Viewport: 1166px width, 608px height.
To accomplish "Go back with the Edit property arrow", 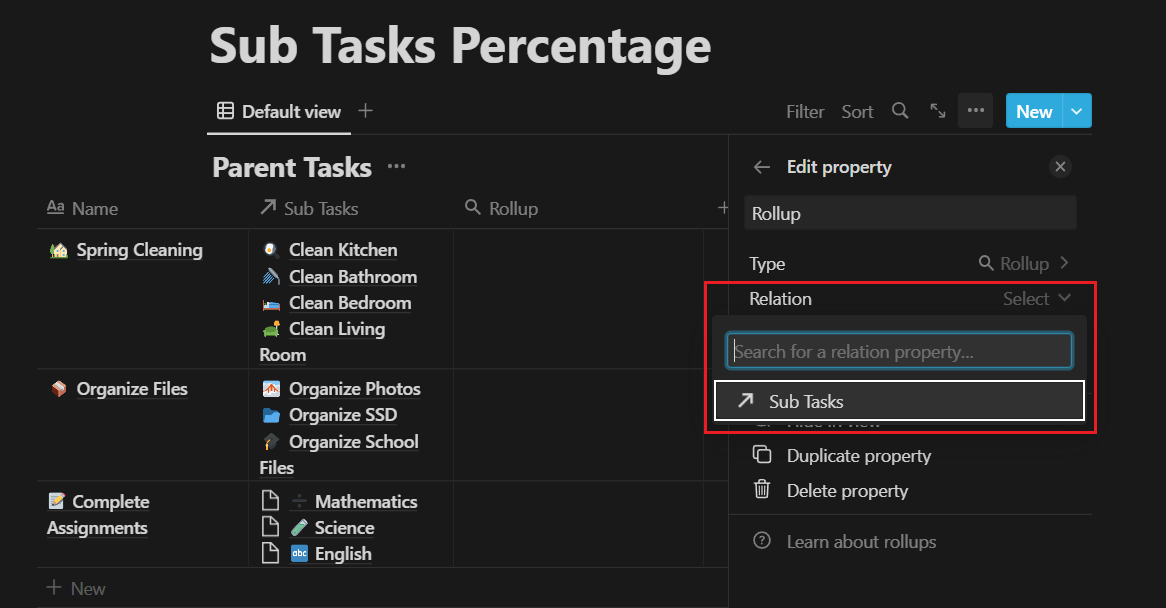I will [761, 167].
